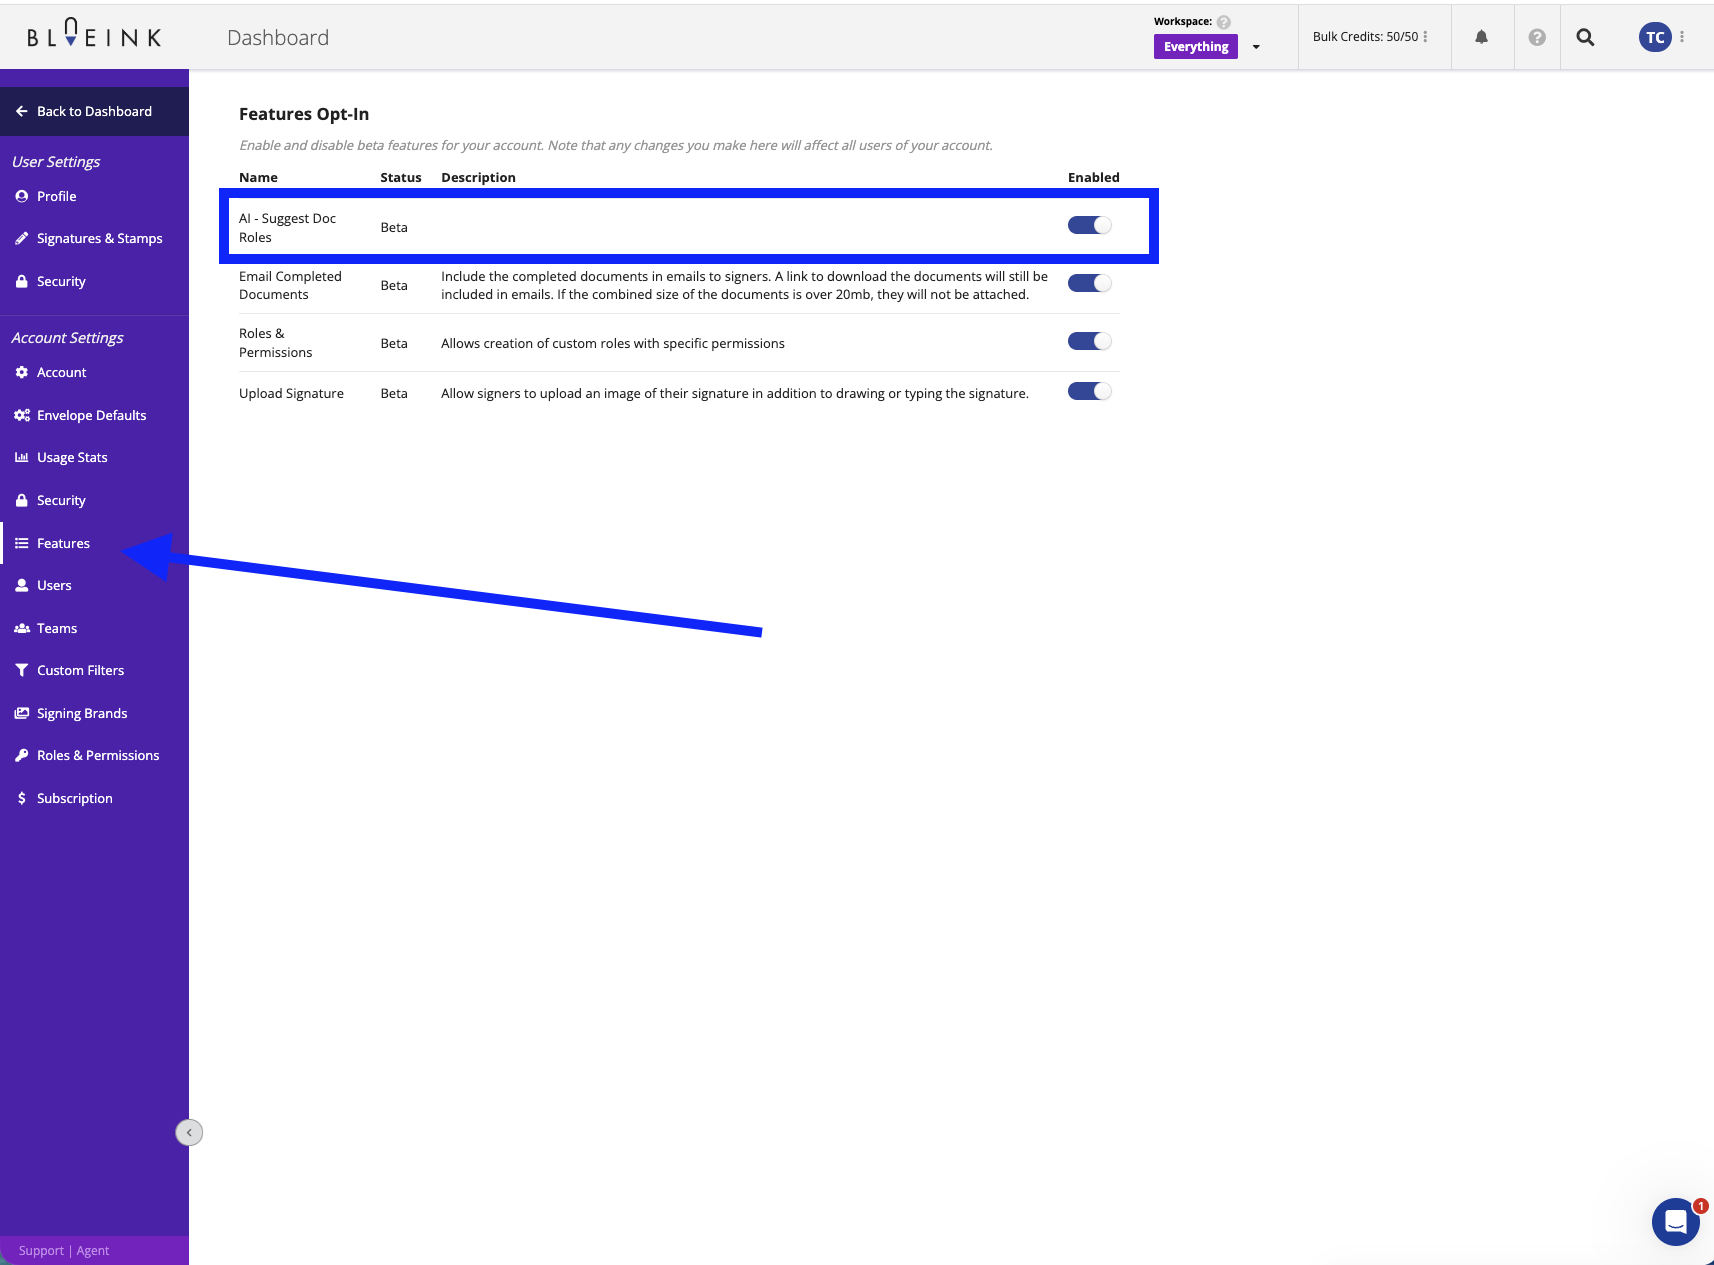
Task: Open the menu dots beside TC avatar
Action: pos(1682,37)
